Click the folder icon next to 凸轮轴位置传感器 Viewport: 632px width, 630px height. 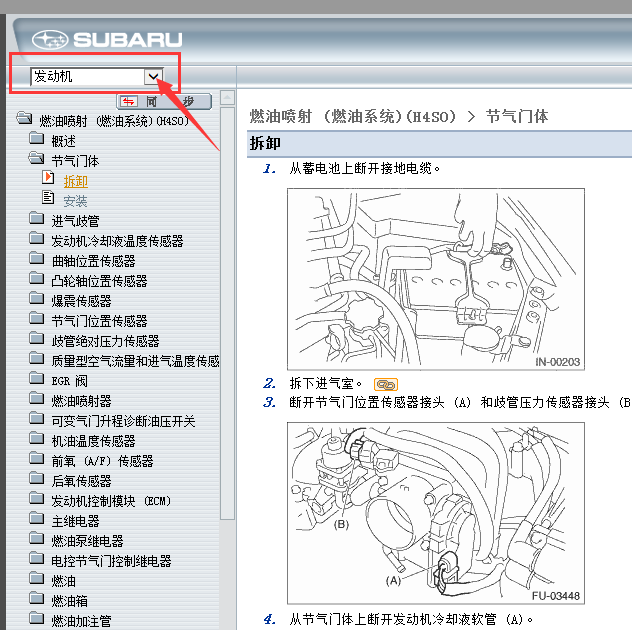[x=36, y=278]
